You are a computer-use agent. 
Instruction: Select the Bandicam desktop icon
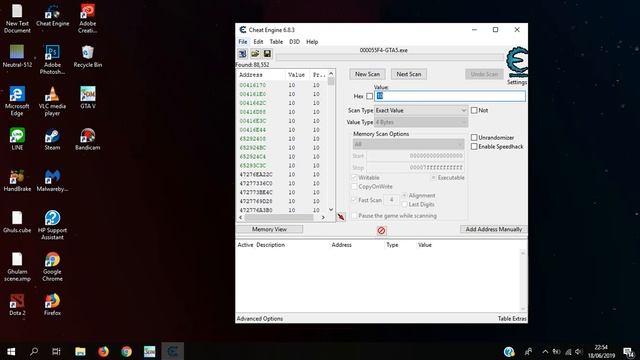click(87, 139)
